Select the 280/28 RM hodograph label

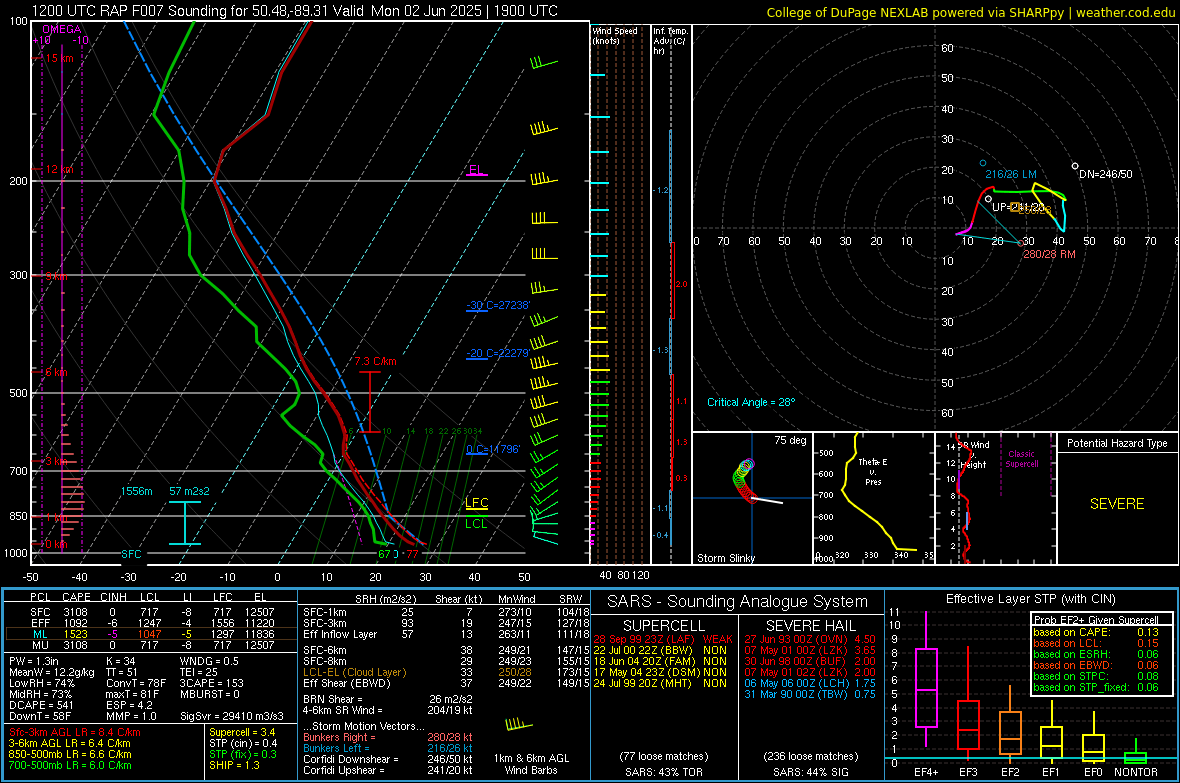click(x=1049, y=254)
